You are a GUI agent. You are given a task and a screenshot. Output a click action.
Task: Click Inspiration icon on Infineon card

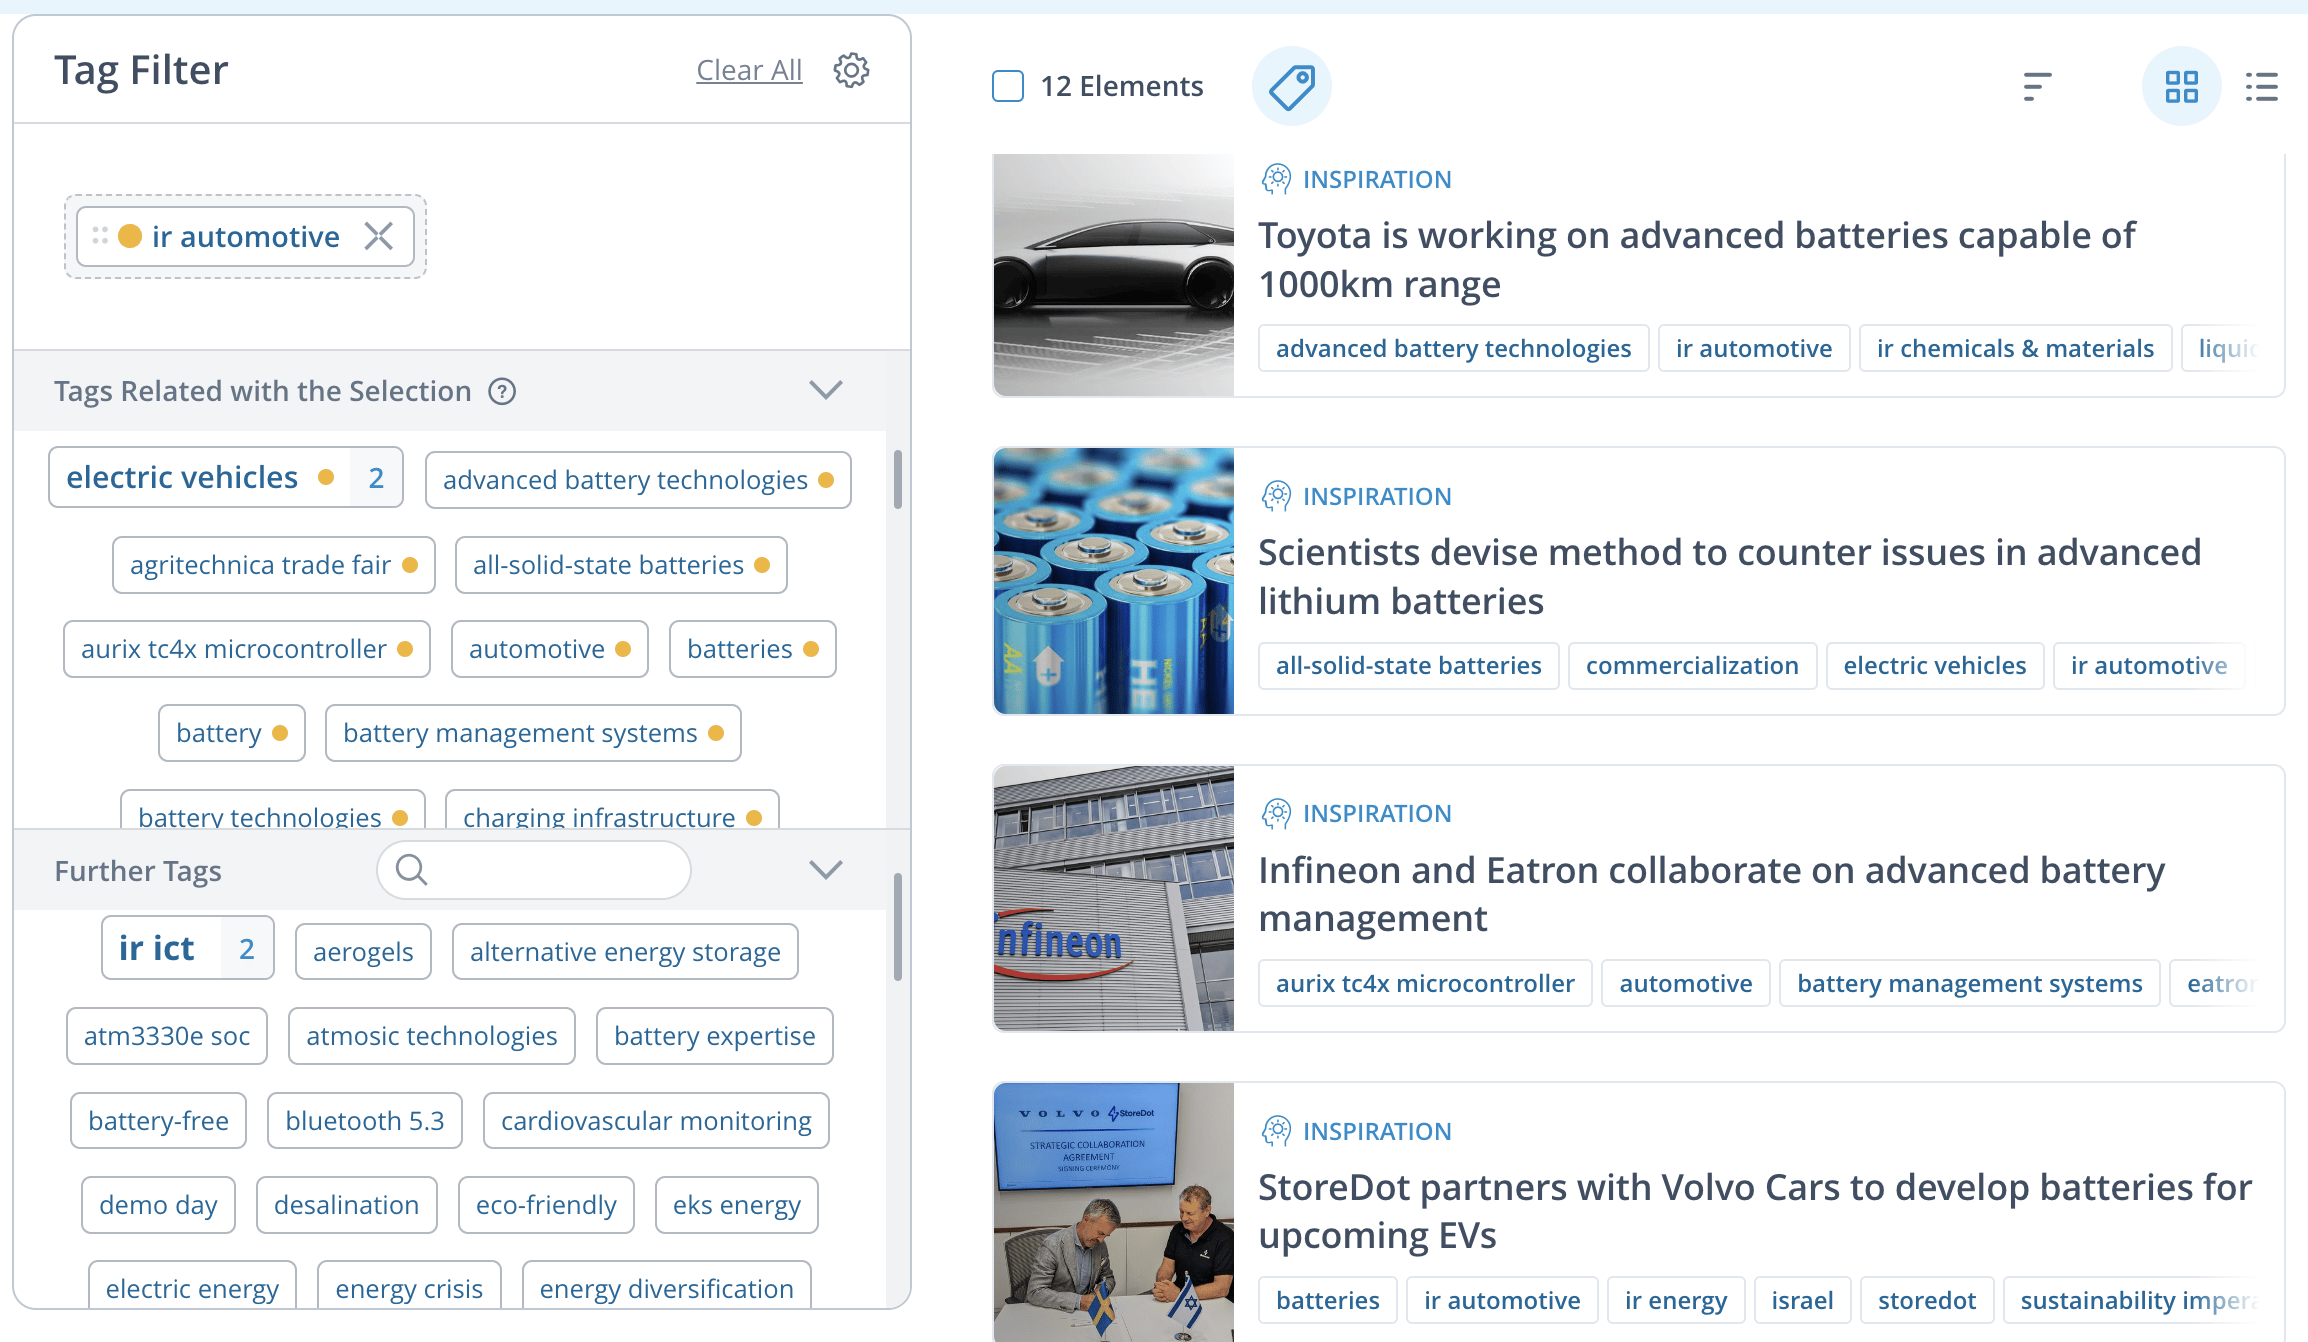[1276, 813]
